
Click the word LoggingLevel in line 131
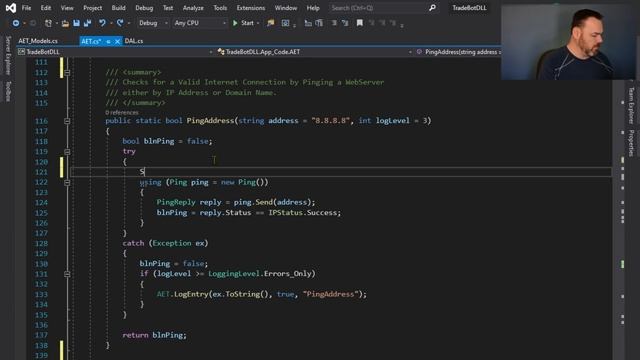point(234,274)
